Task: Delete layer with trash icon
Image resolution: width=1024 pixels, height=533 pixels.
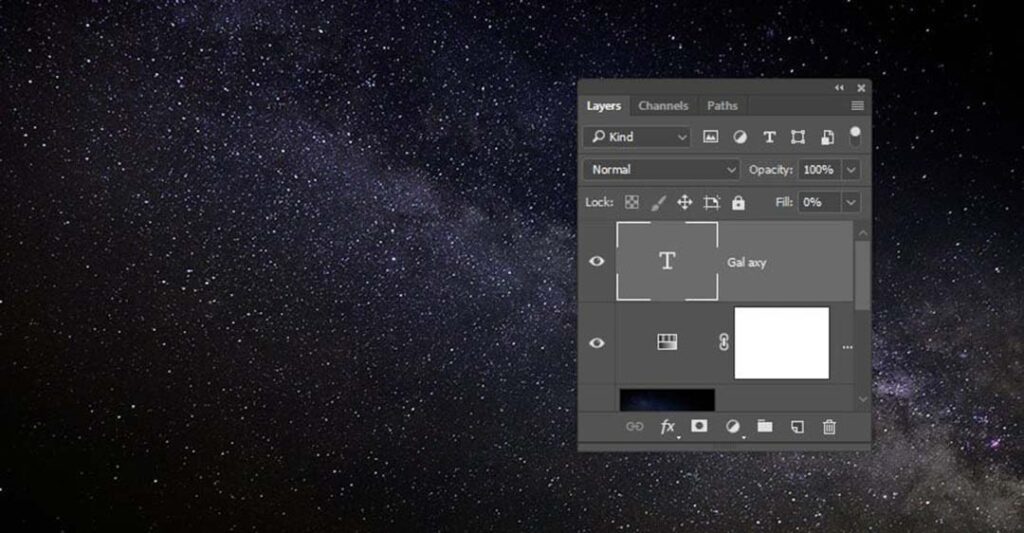Action: (x=829, y=427)
